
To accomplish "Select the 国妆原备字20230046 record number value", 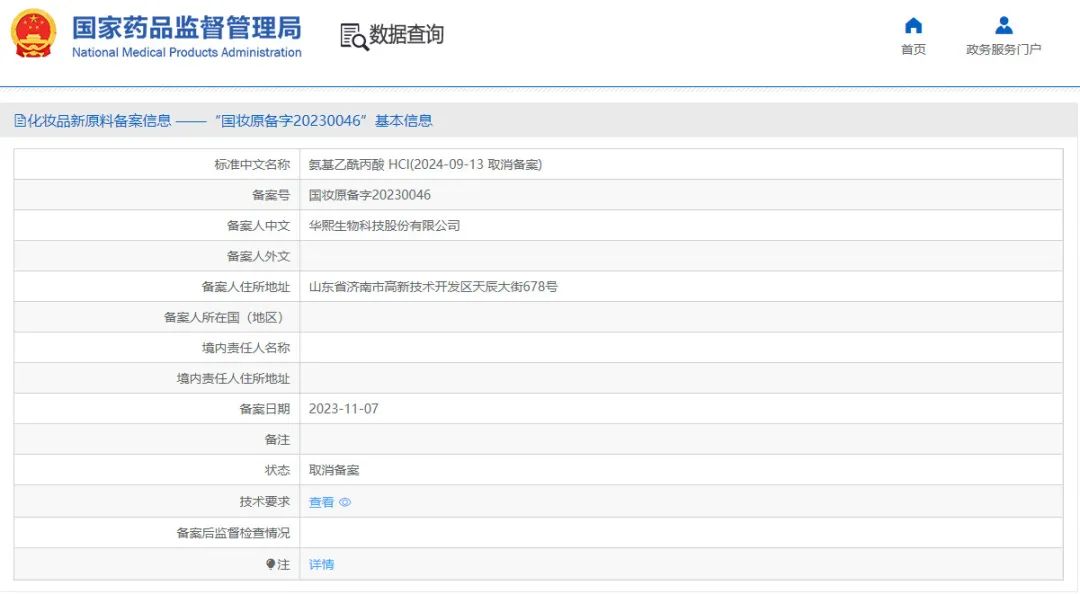I will 370,195.
